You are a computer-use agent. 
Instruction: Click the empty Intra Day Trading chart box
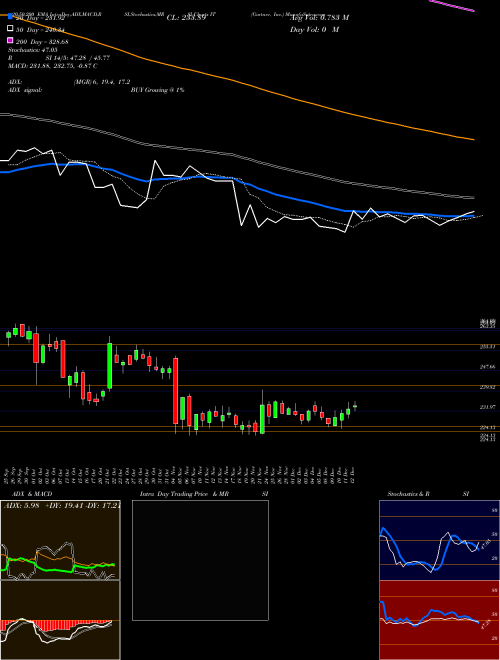(200, 560)
